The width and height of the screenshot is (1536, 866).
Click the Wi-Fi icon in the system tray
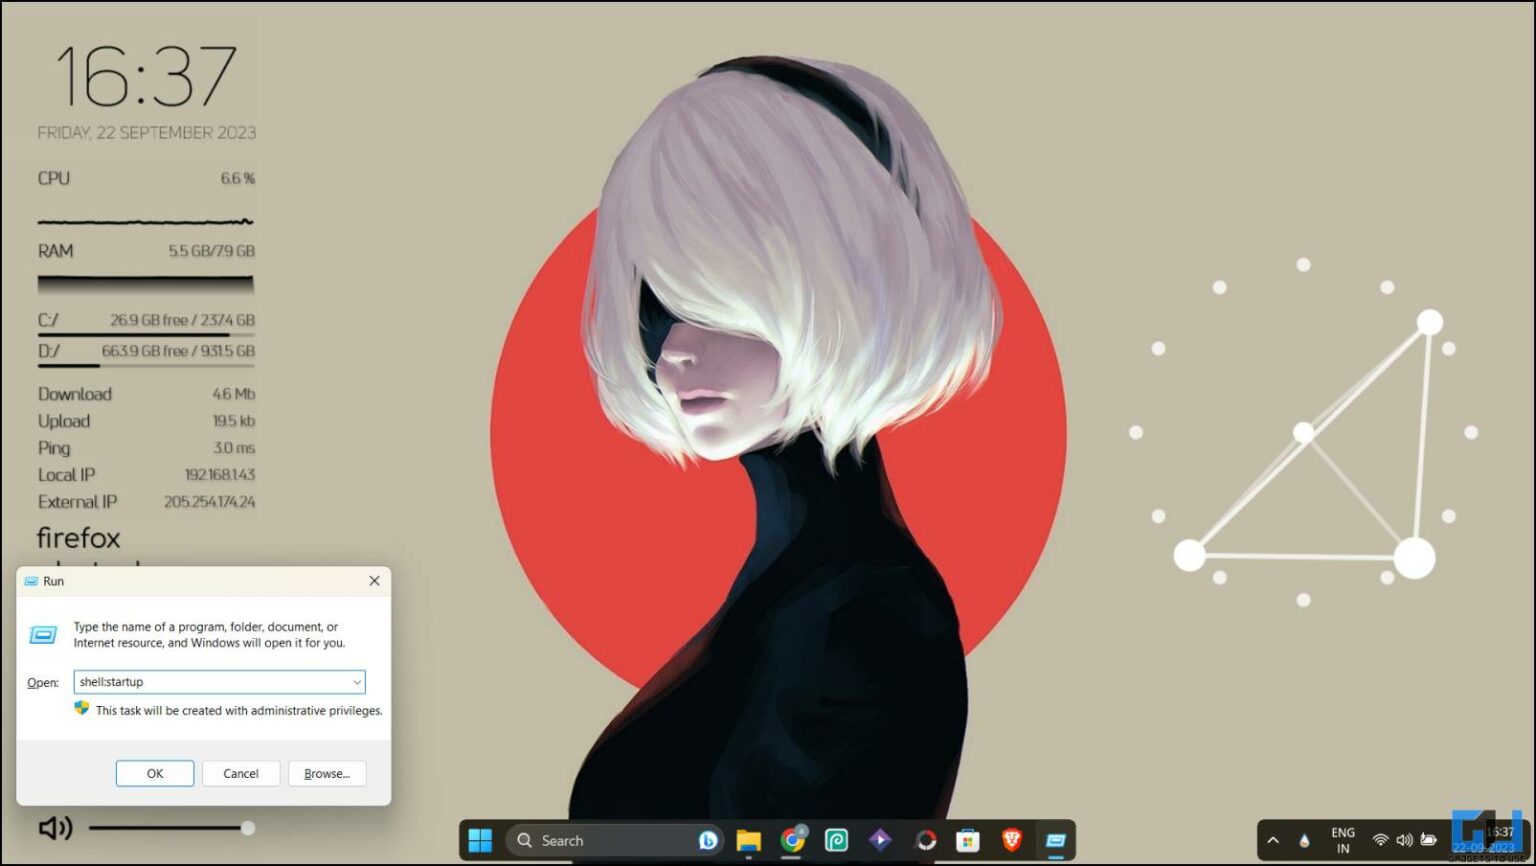1380,840
